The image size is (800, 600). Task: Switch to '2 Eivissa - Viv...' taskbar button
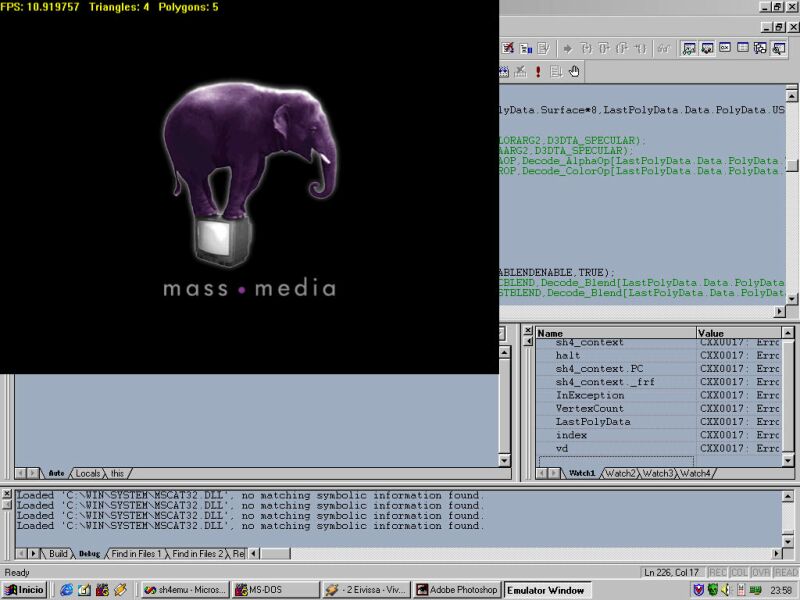pyautogui.click(x=366, y=590)
